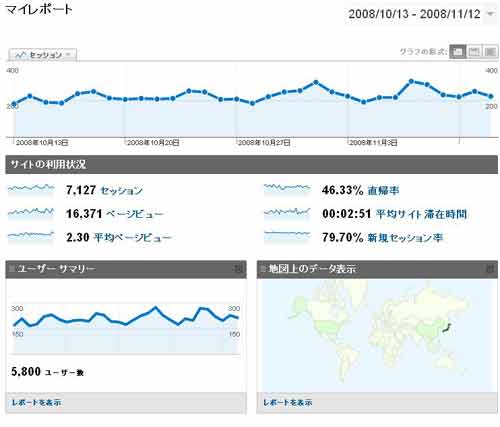Open the 平均サイト滞在時間 report link
500x427 pixels.
[x=421, y=214]
